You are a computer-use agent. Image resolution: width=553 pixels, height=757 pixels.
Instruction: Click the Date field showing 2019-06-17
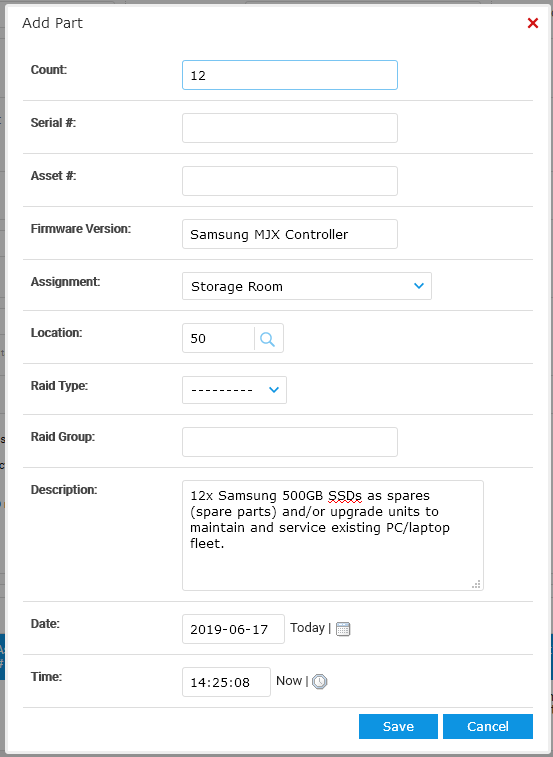[233, 629]
